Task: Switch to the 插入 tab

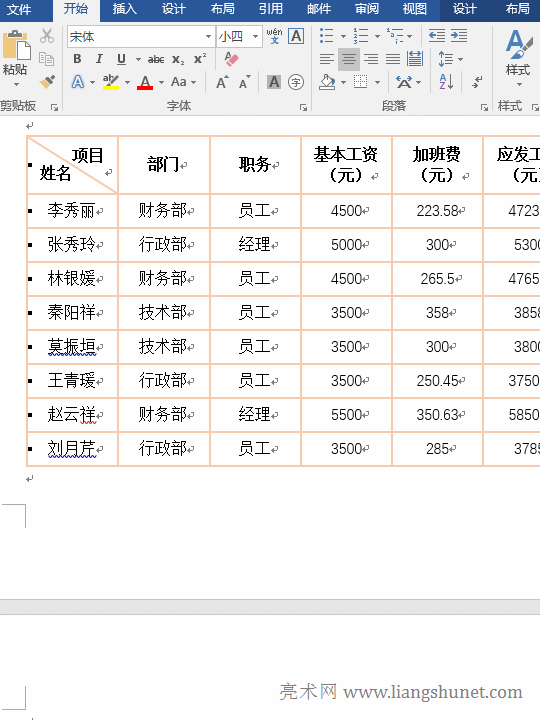Action: tap(124, 9)
